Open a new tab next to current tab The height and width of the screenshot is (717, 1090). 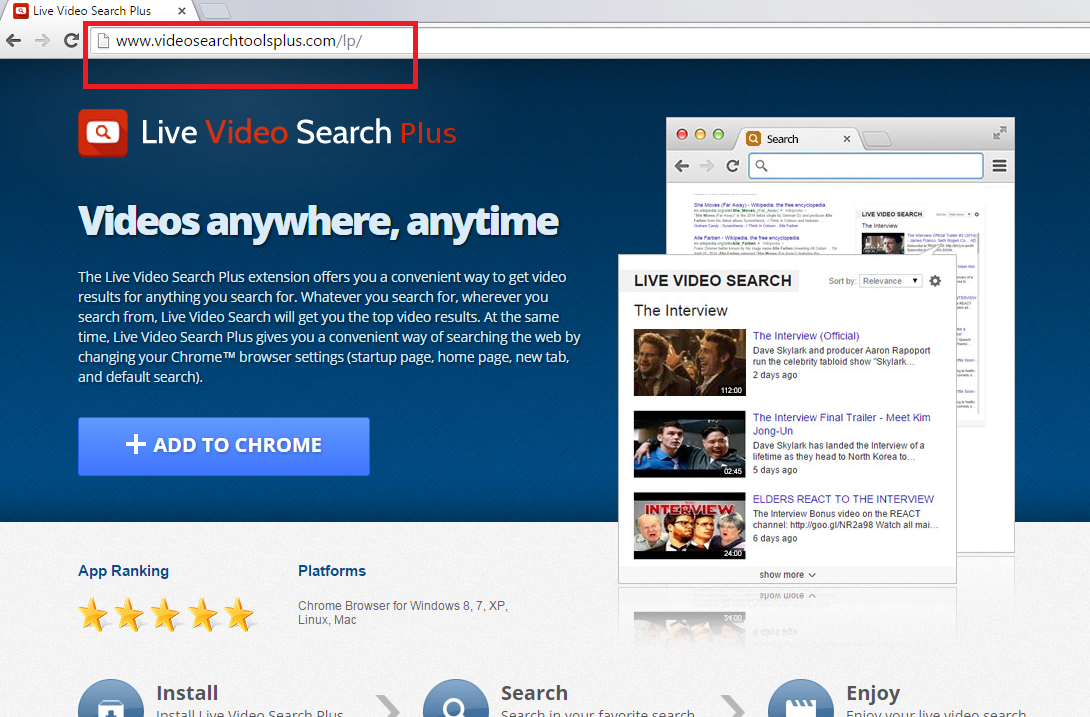[x=214, y=11]
